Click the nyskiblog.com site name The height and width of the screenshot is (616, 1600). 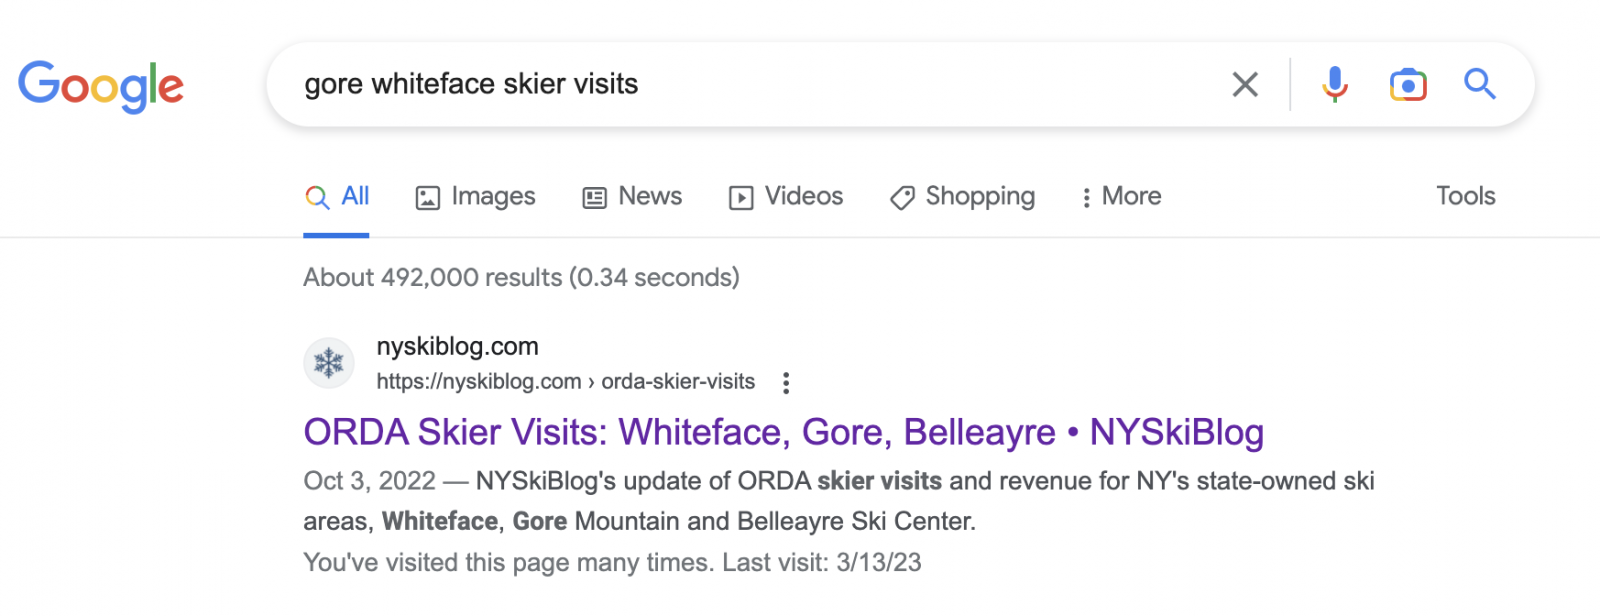point(457,347)
